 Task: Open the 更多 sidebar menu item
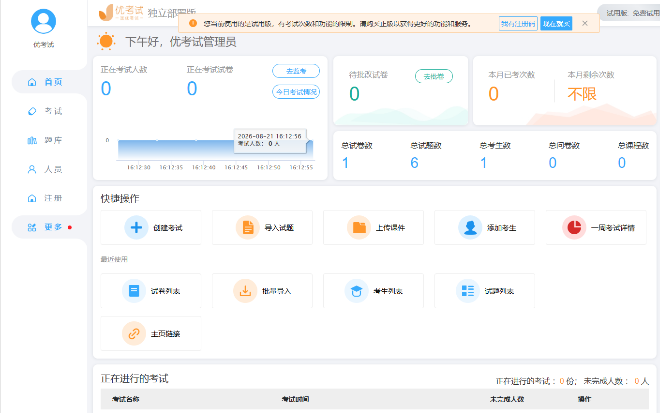[x=49, y=227]
